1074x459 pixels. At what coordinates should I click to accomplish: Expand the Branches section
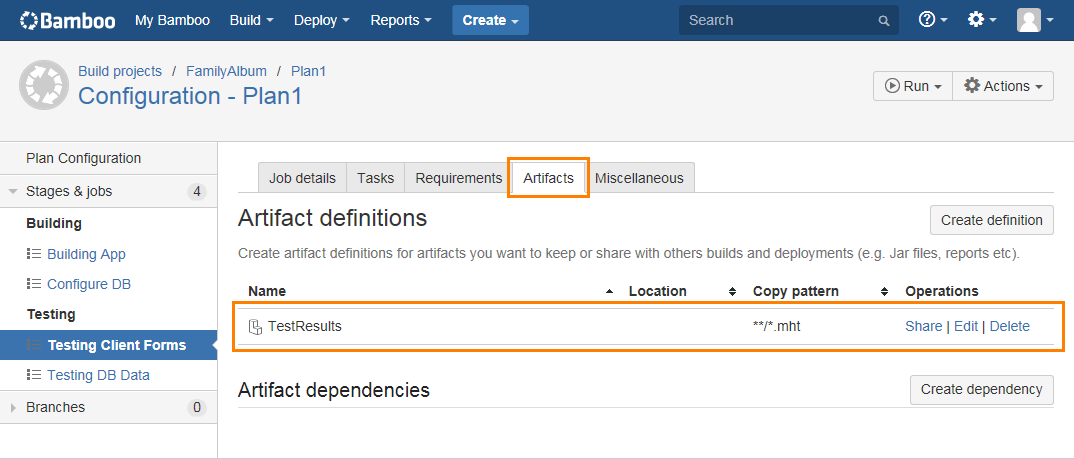tap(14, 407)
